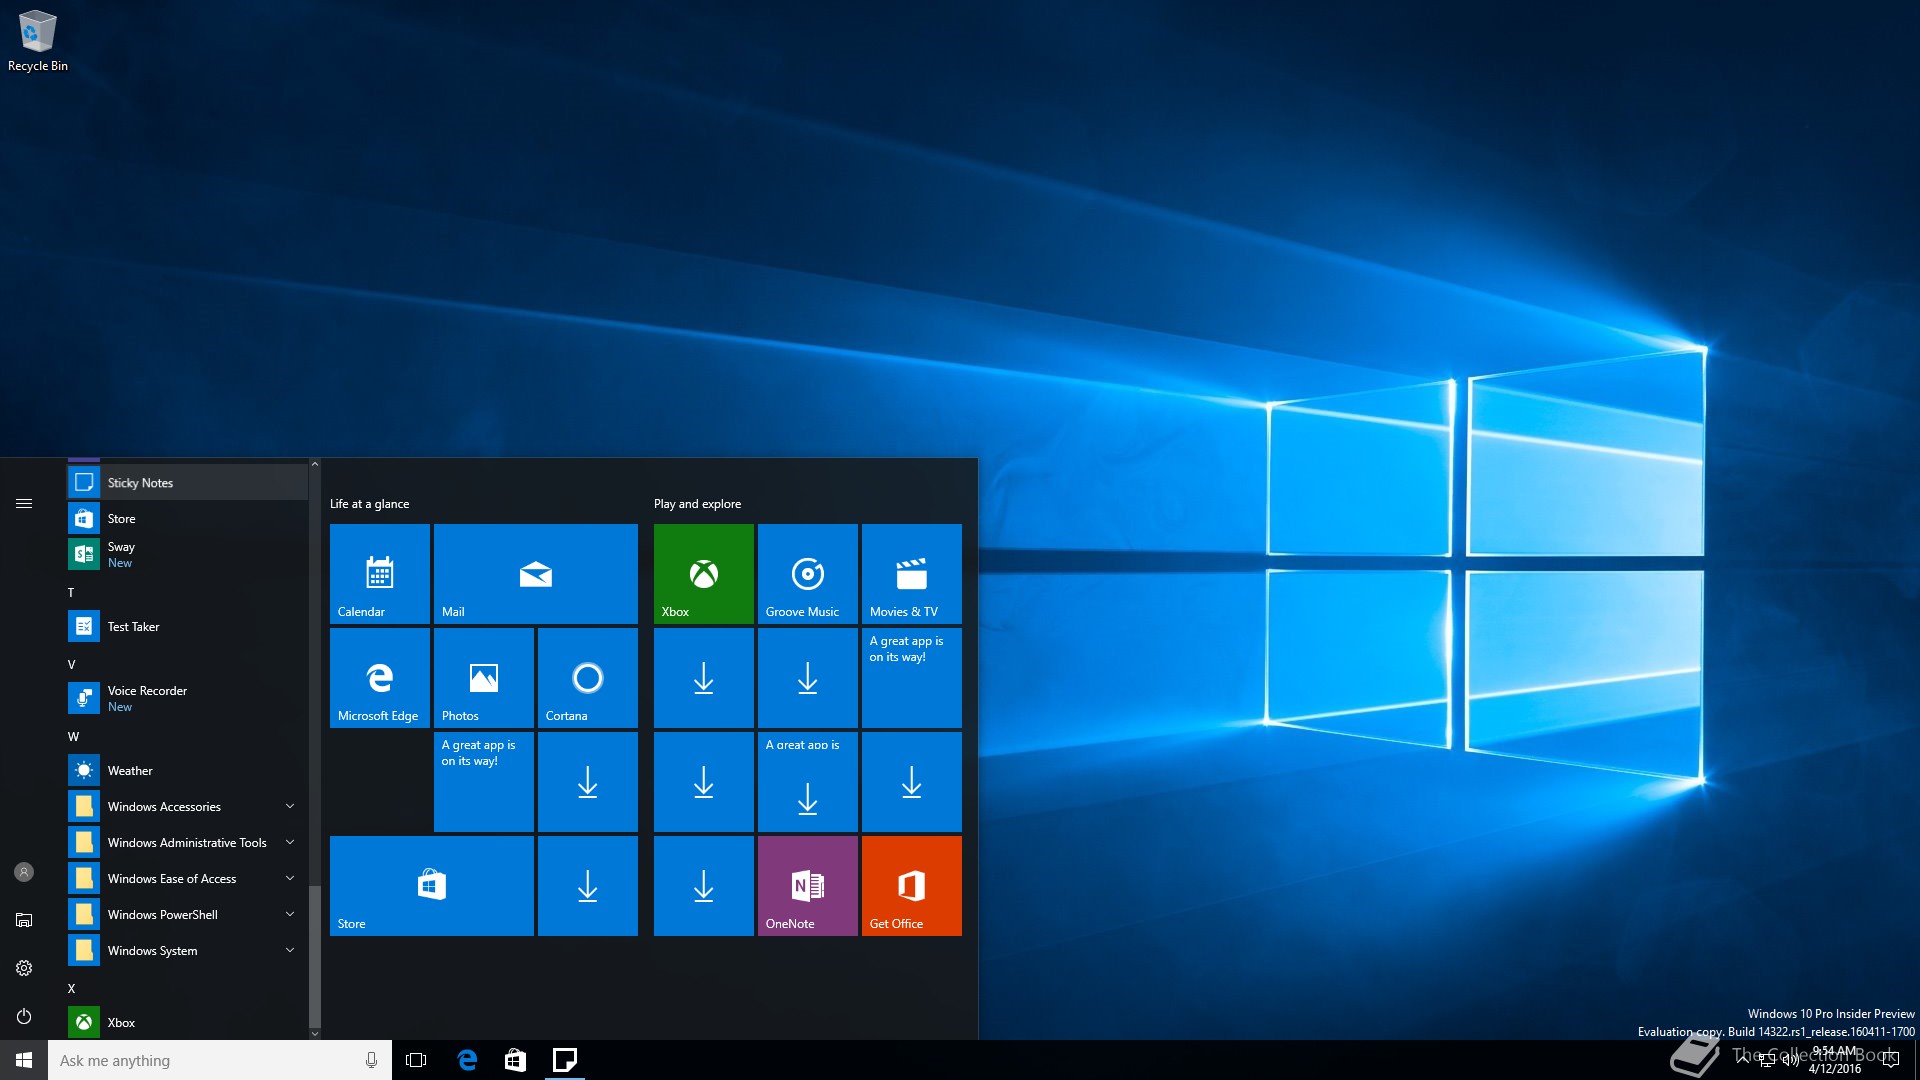
Task: Open the wide Store tile
Action: click(432, 886)
